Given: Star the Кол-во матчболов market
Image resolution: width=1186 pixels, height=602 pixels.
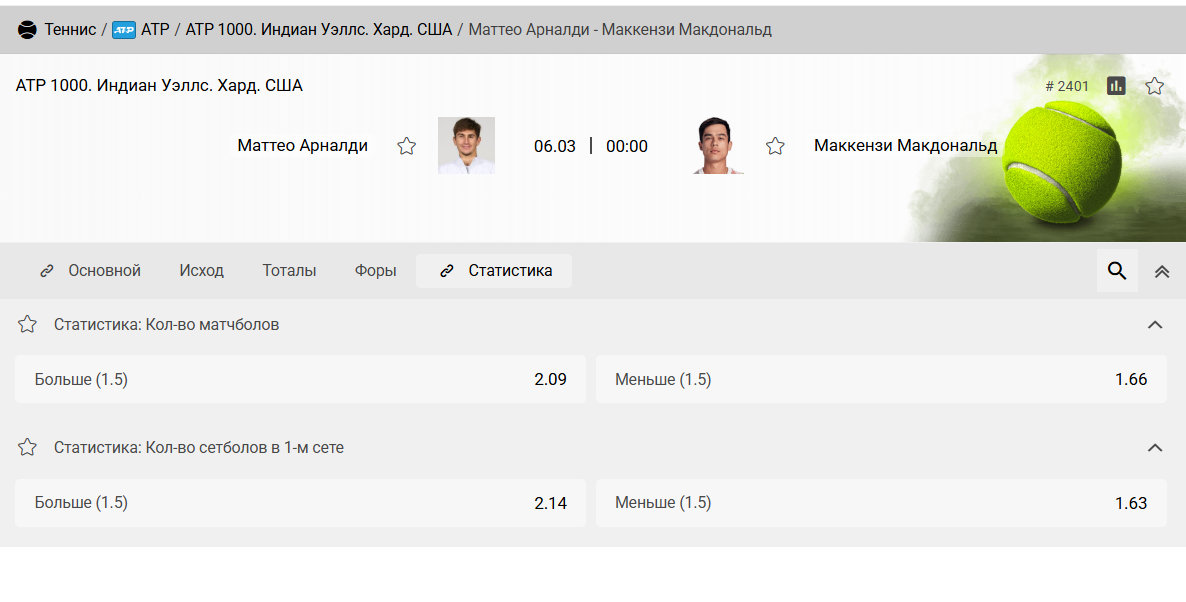Looking at the screenshot, I should point(28,324).
